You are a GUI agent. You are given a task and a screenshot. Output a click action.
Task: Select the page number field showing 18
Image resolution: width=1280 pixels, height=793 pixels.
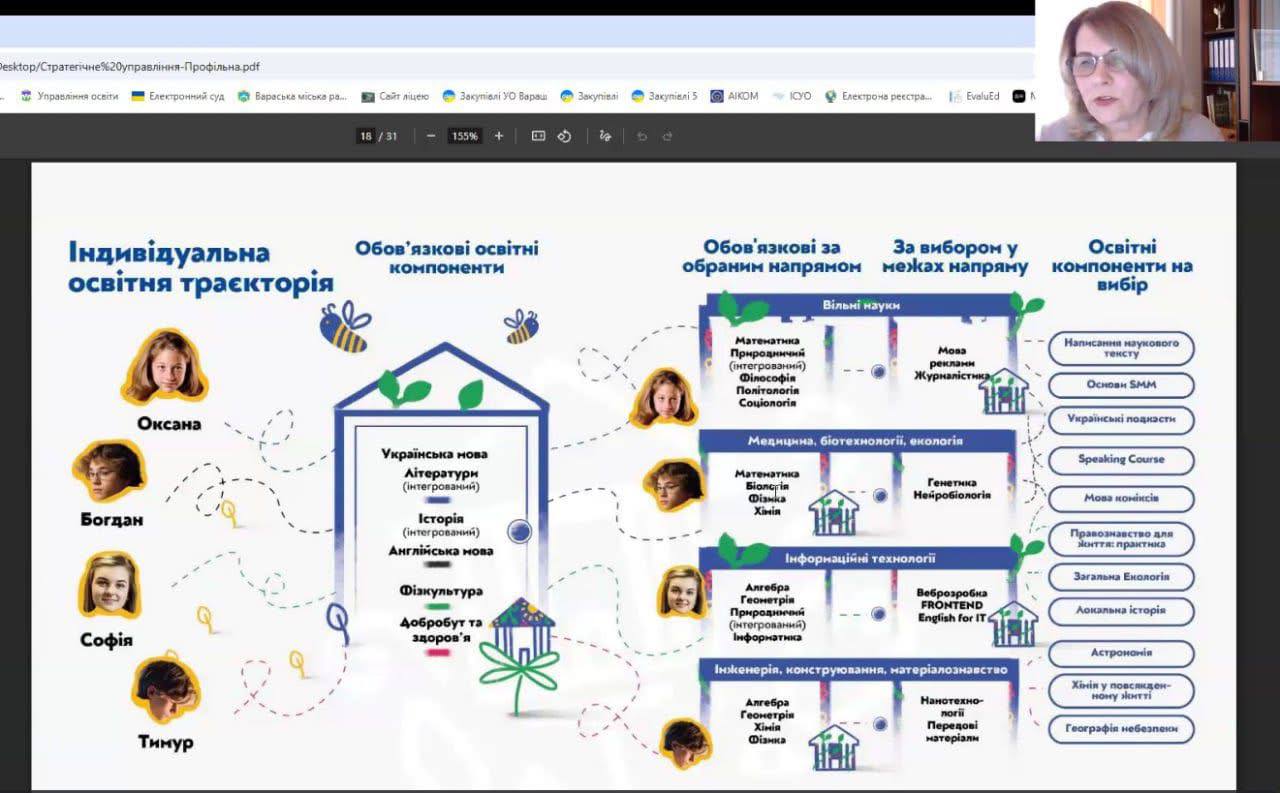[366, 136]
